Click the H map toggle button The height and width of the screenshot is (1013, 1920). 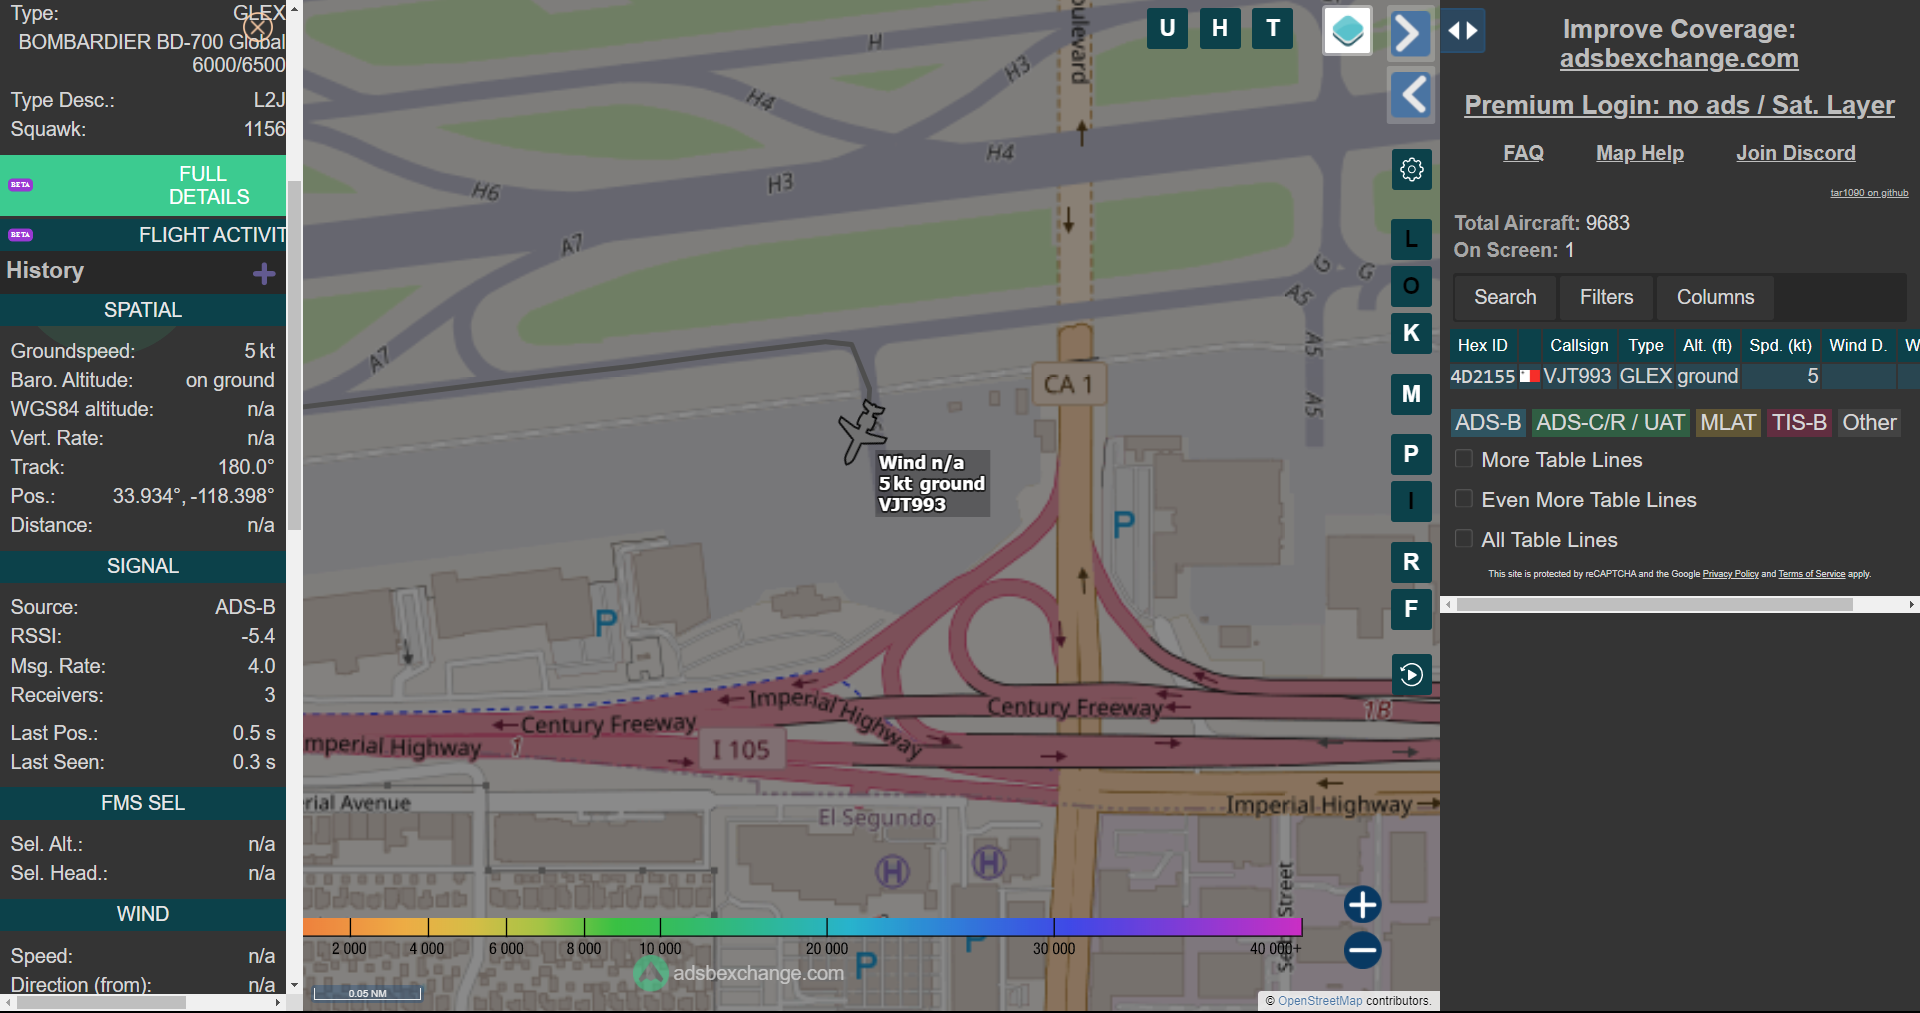[1220, 28]
